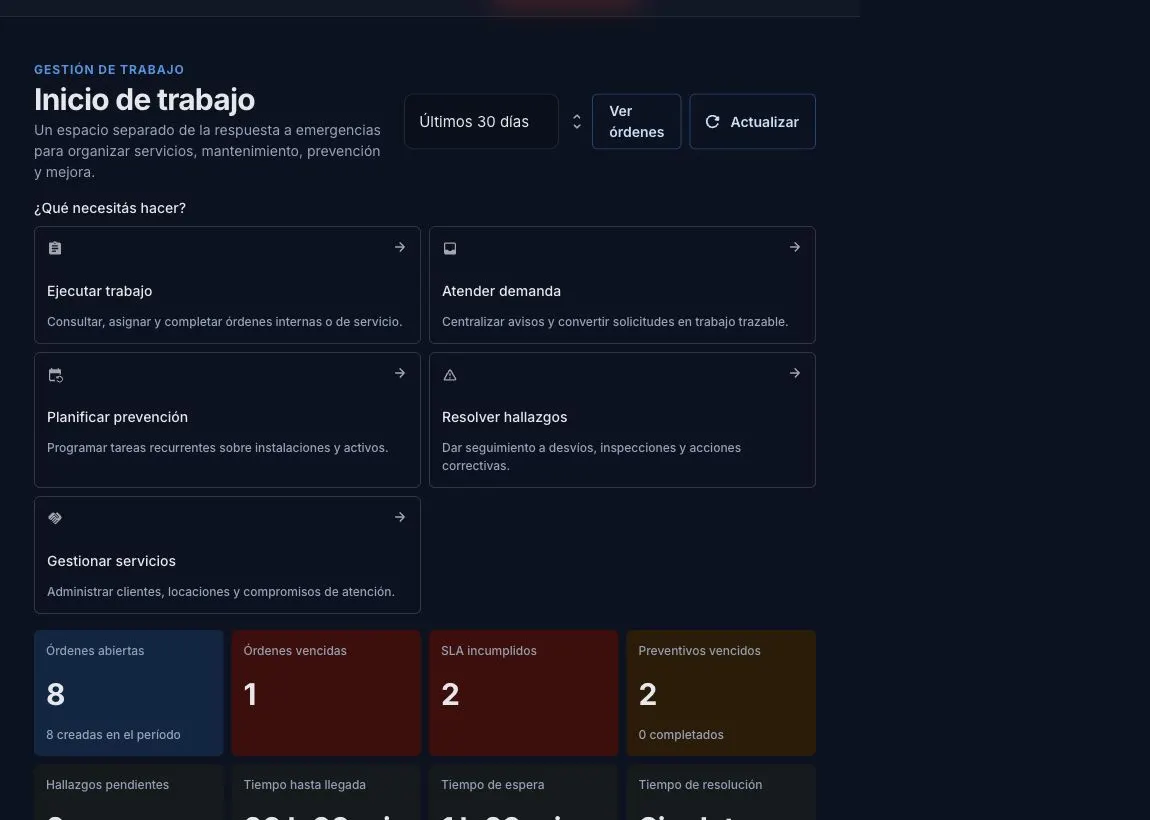Click the calendar icon on Planificar prevención card
This screenshot has height=820, width=1150.
click(x=55, y=375)
